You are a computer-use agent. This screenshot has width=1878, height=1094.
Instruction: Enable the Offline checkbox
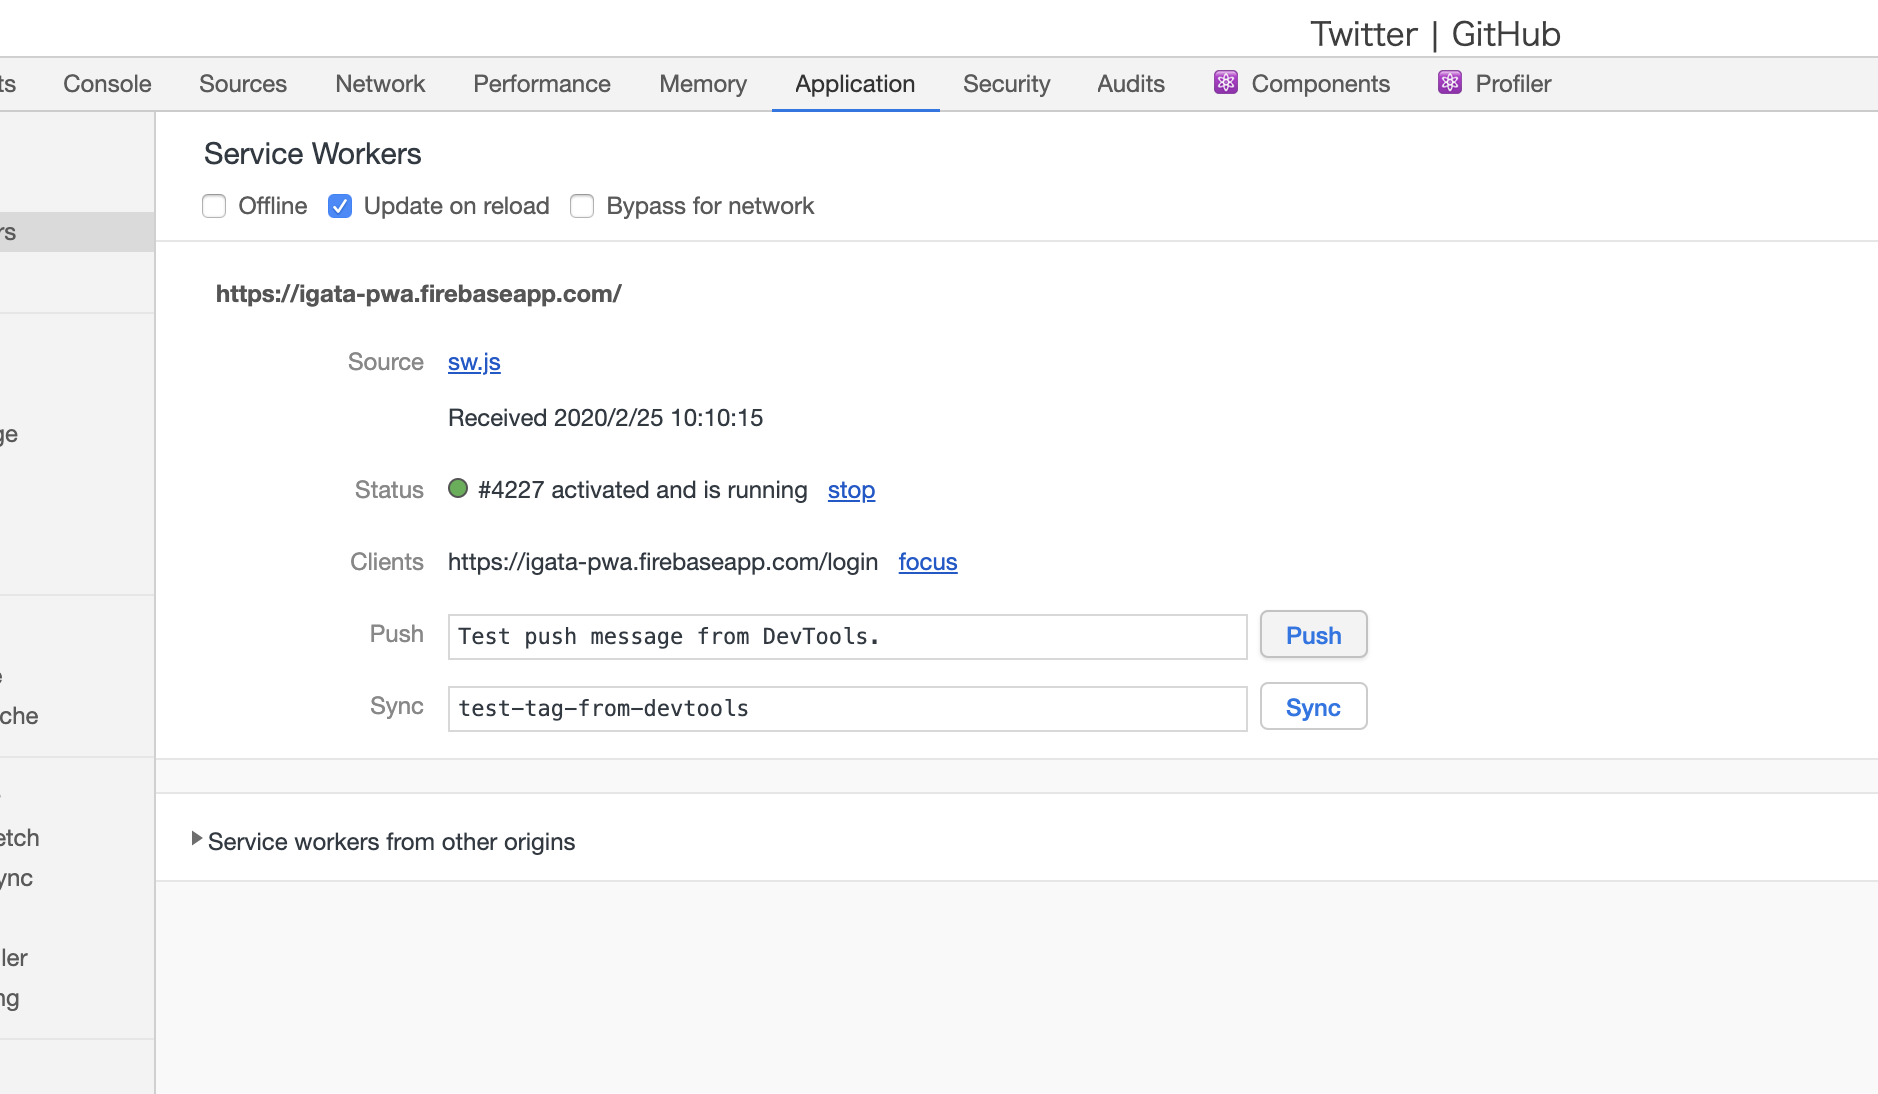click(214, 206)
